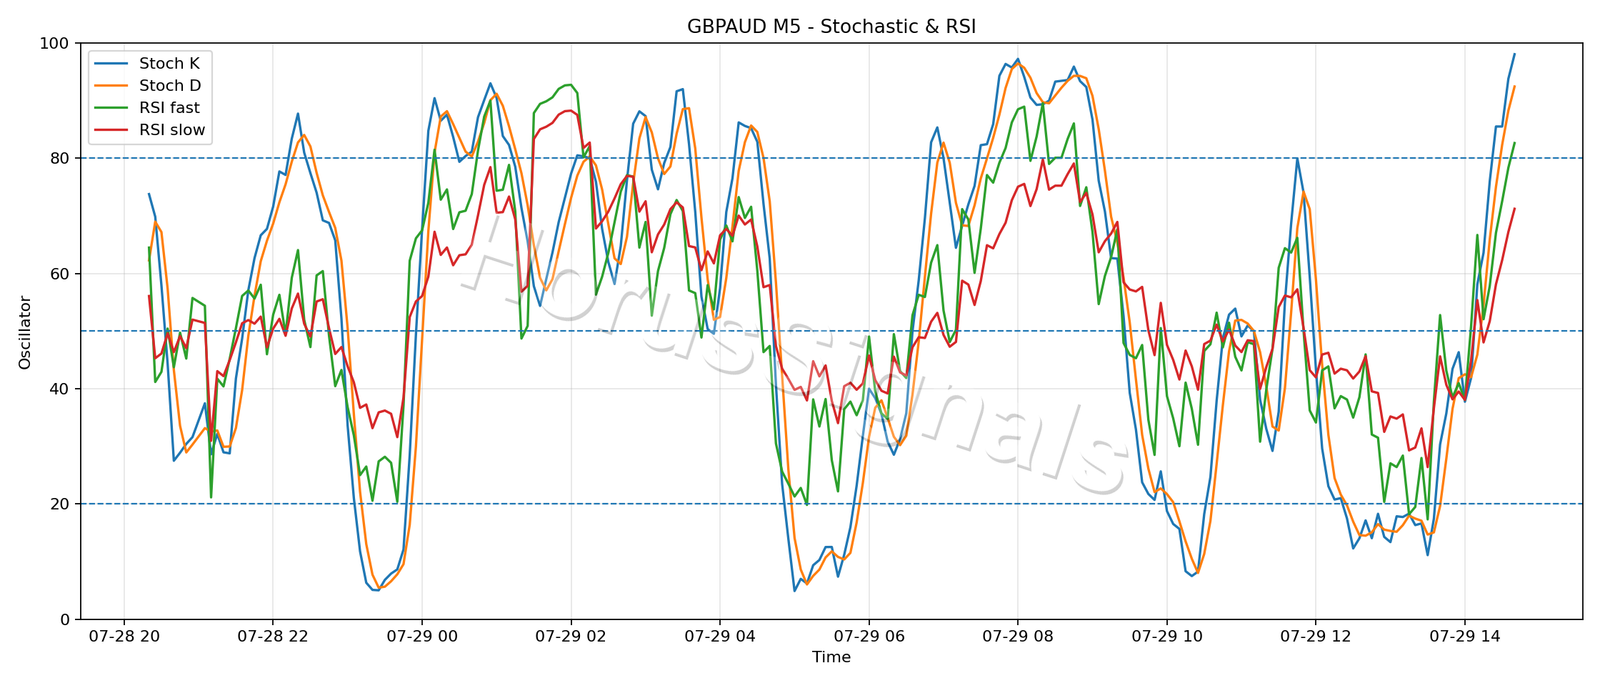Click the orange line swatch beside Stoch D
The image size is (1600, 686).
click(111, 86)
